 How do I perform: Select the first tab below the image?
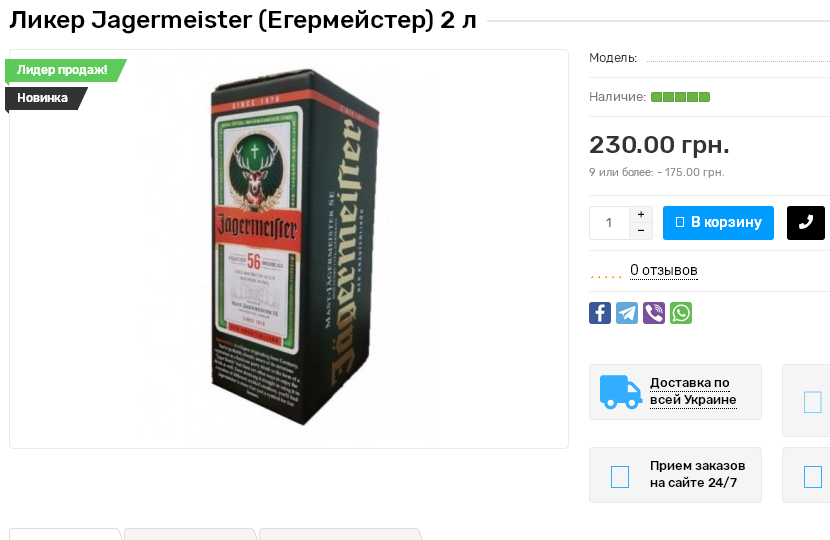(66, 534)
